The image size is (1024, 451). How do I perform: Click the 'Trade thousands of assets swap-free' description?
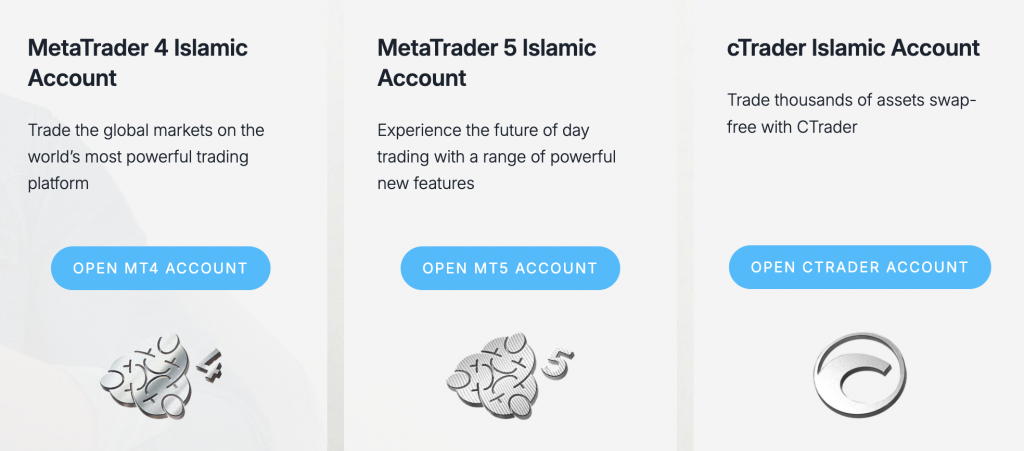851,114
